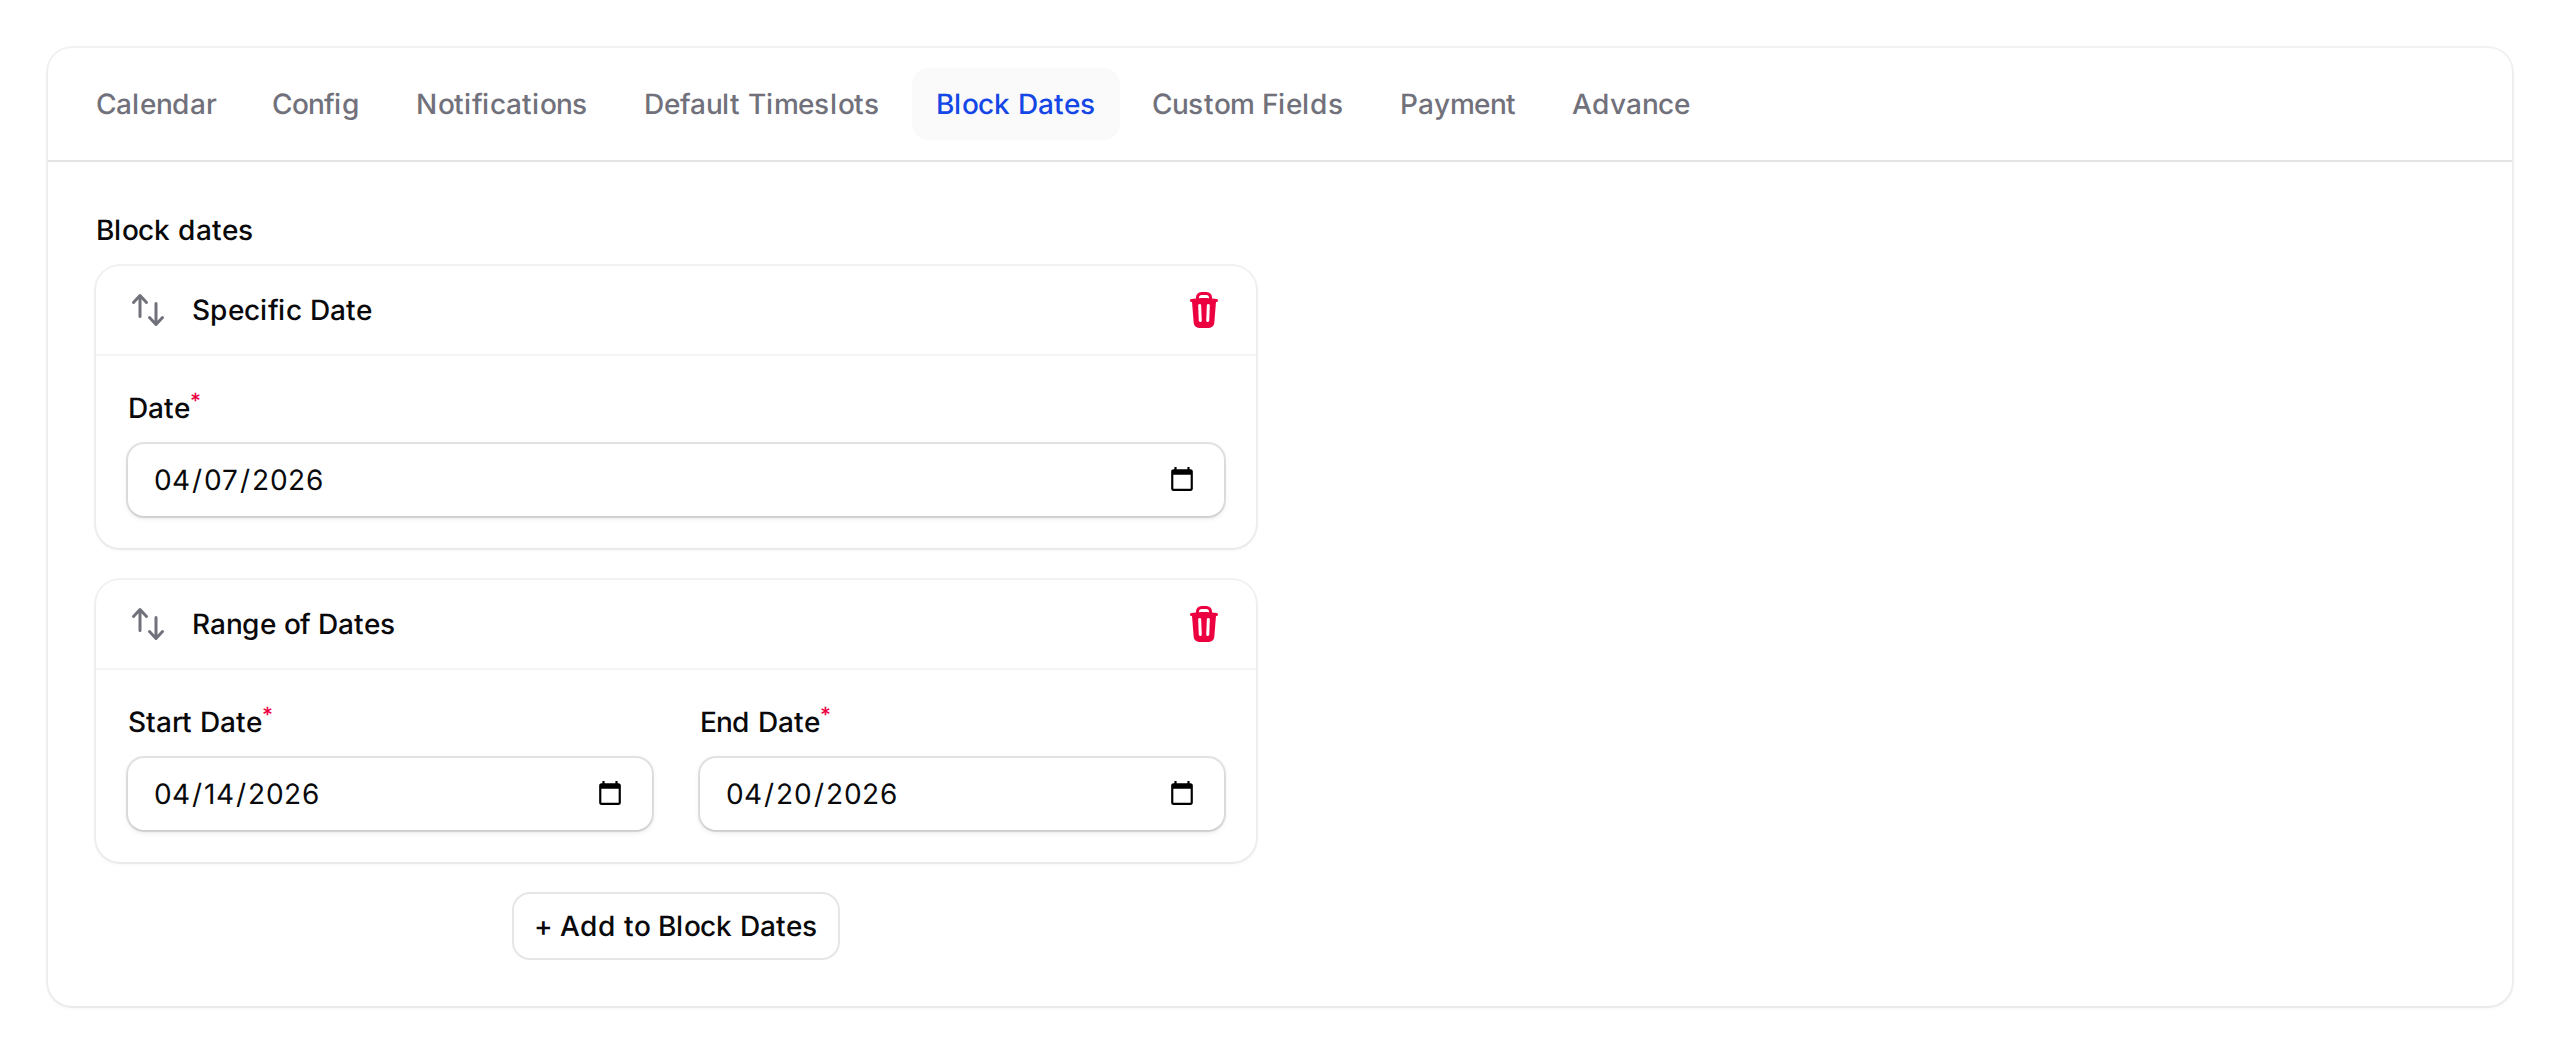Switch to the Notifications tab
This screenshot has width=2560, height=1054.
(x=501, y=104)
